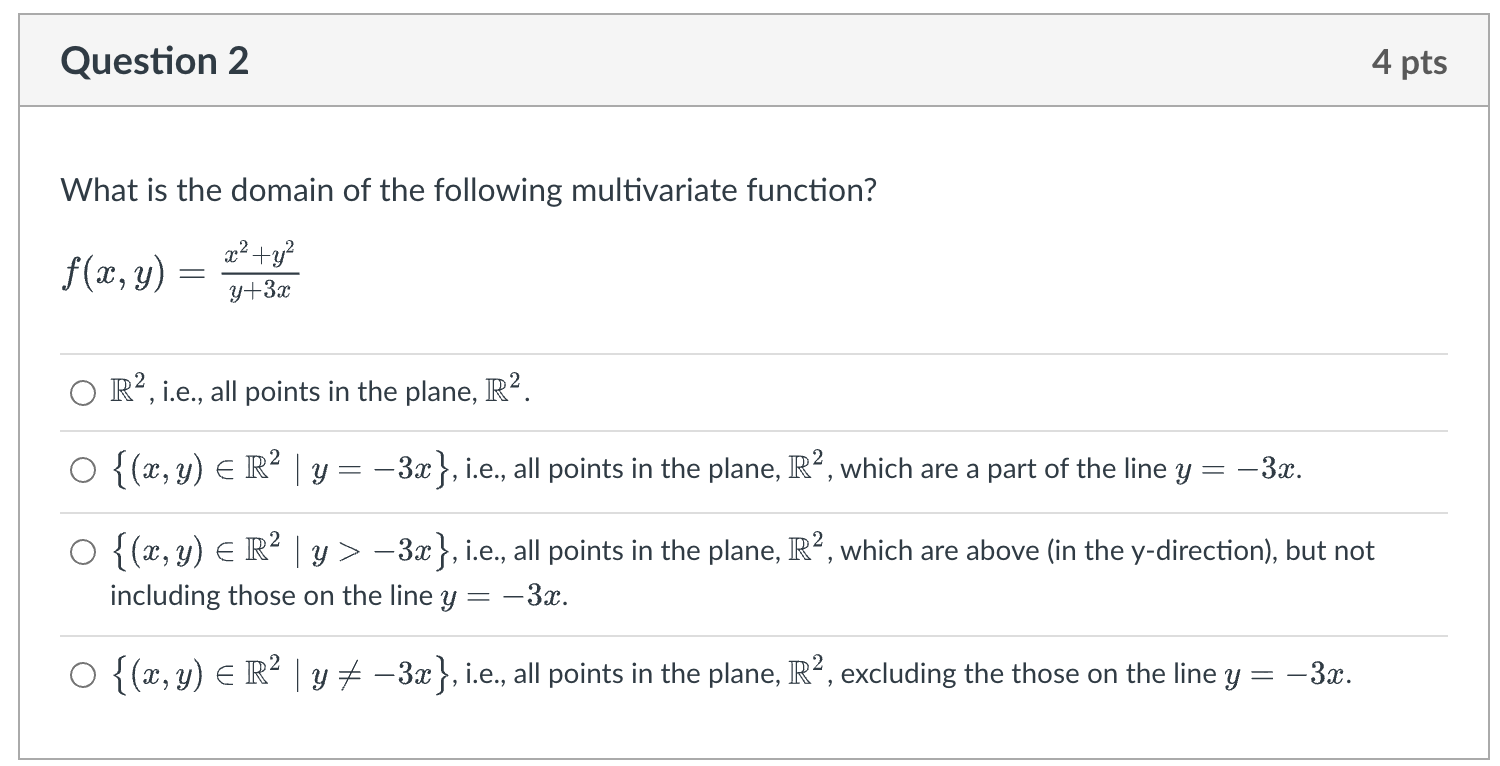Click the gray Question 2 header bar

coord(750,61)
